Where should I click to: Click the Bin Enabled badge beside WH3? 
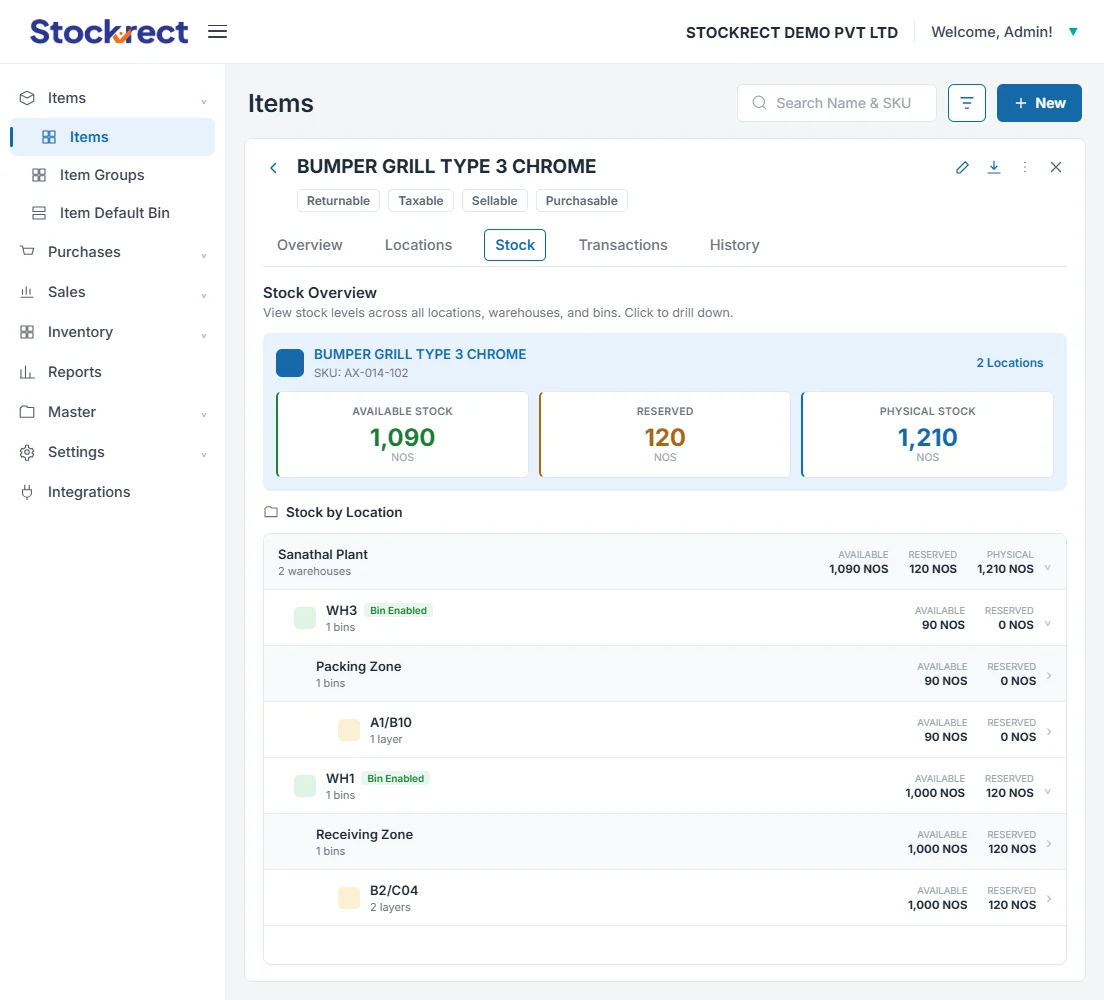pos(399,611)
